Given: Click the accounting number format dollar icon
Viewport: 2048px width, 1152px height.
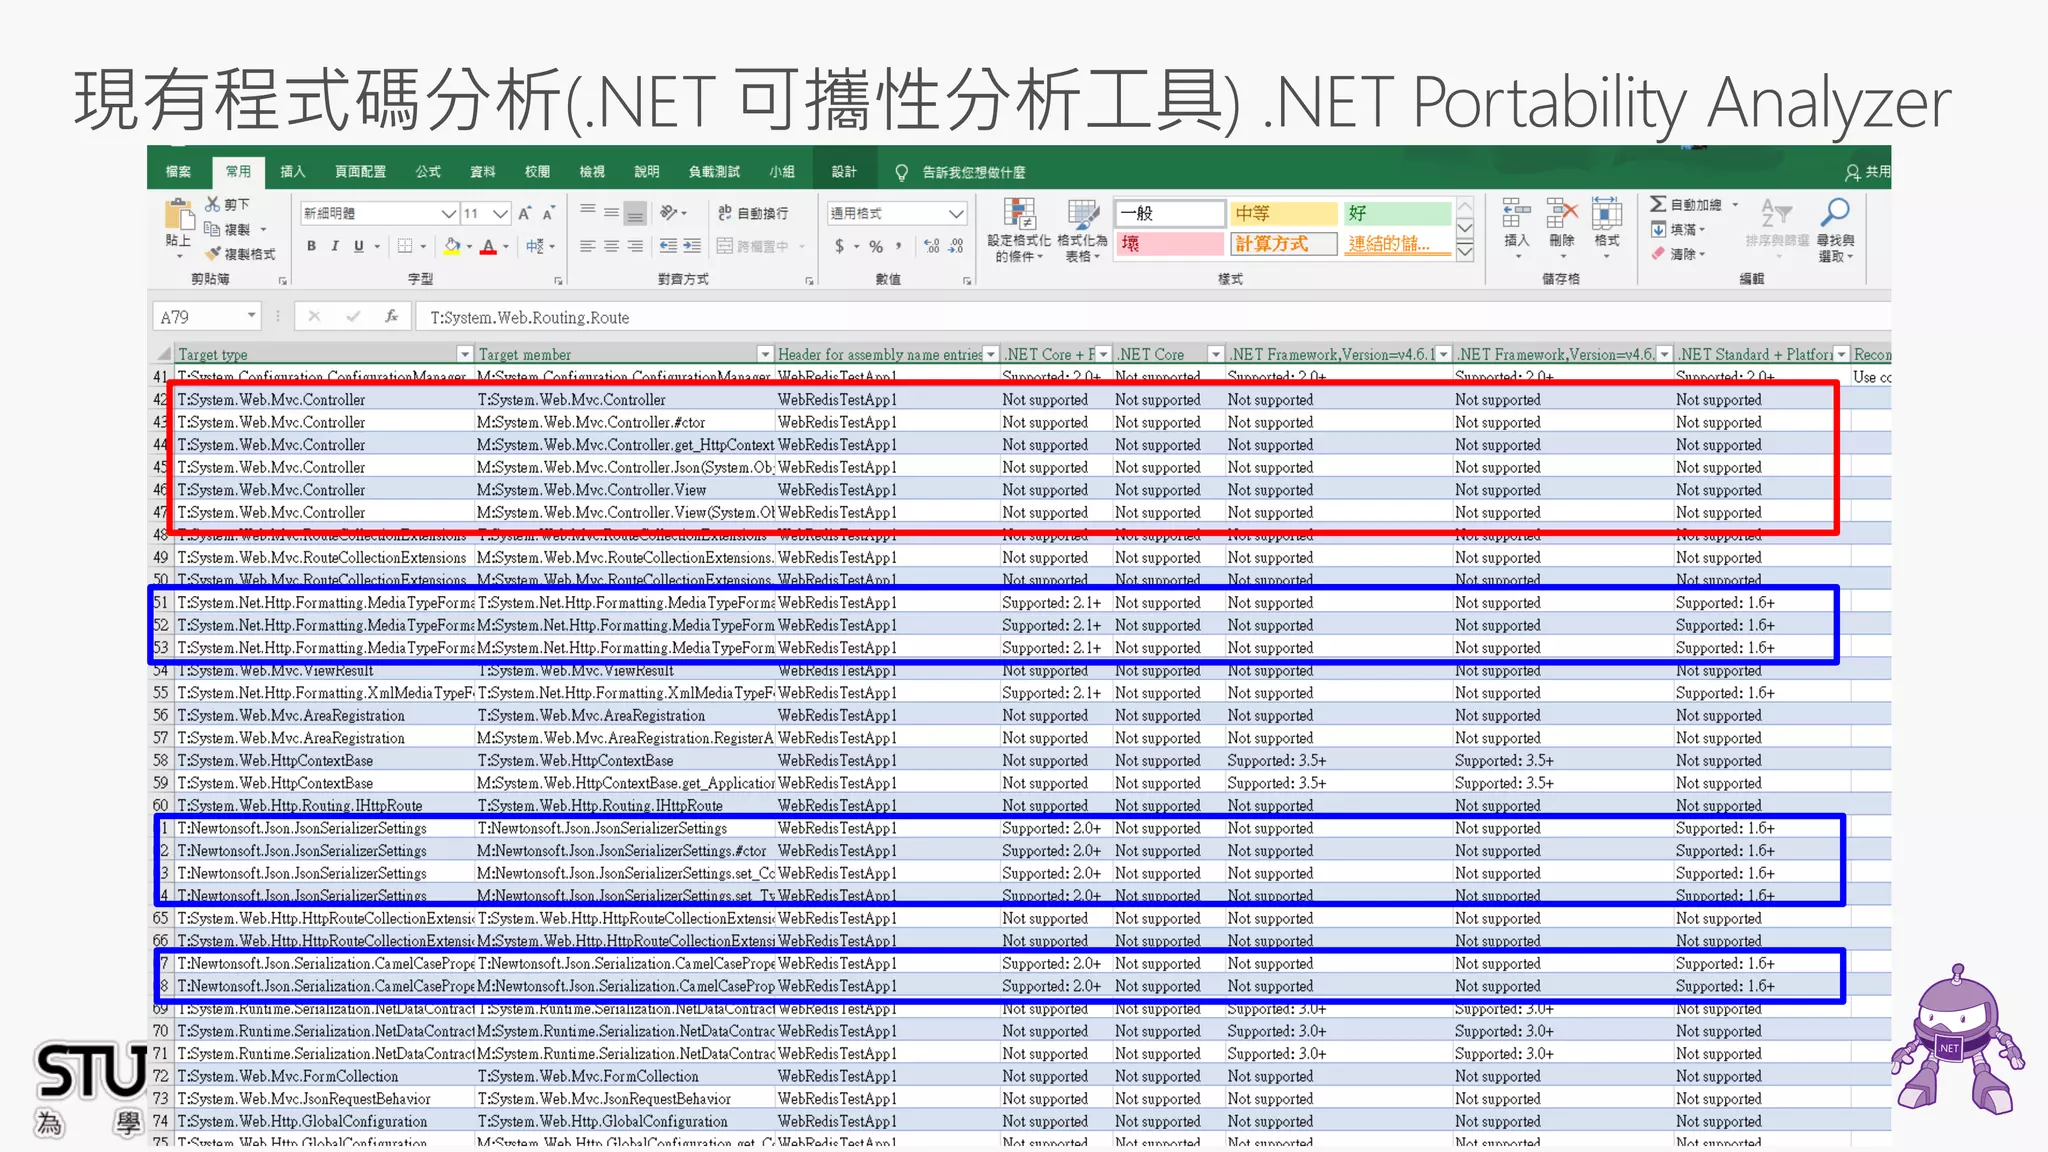Looking at the screenshot, I should (840, 246).
